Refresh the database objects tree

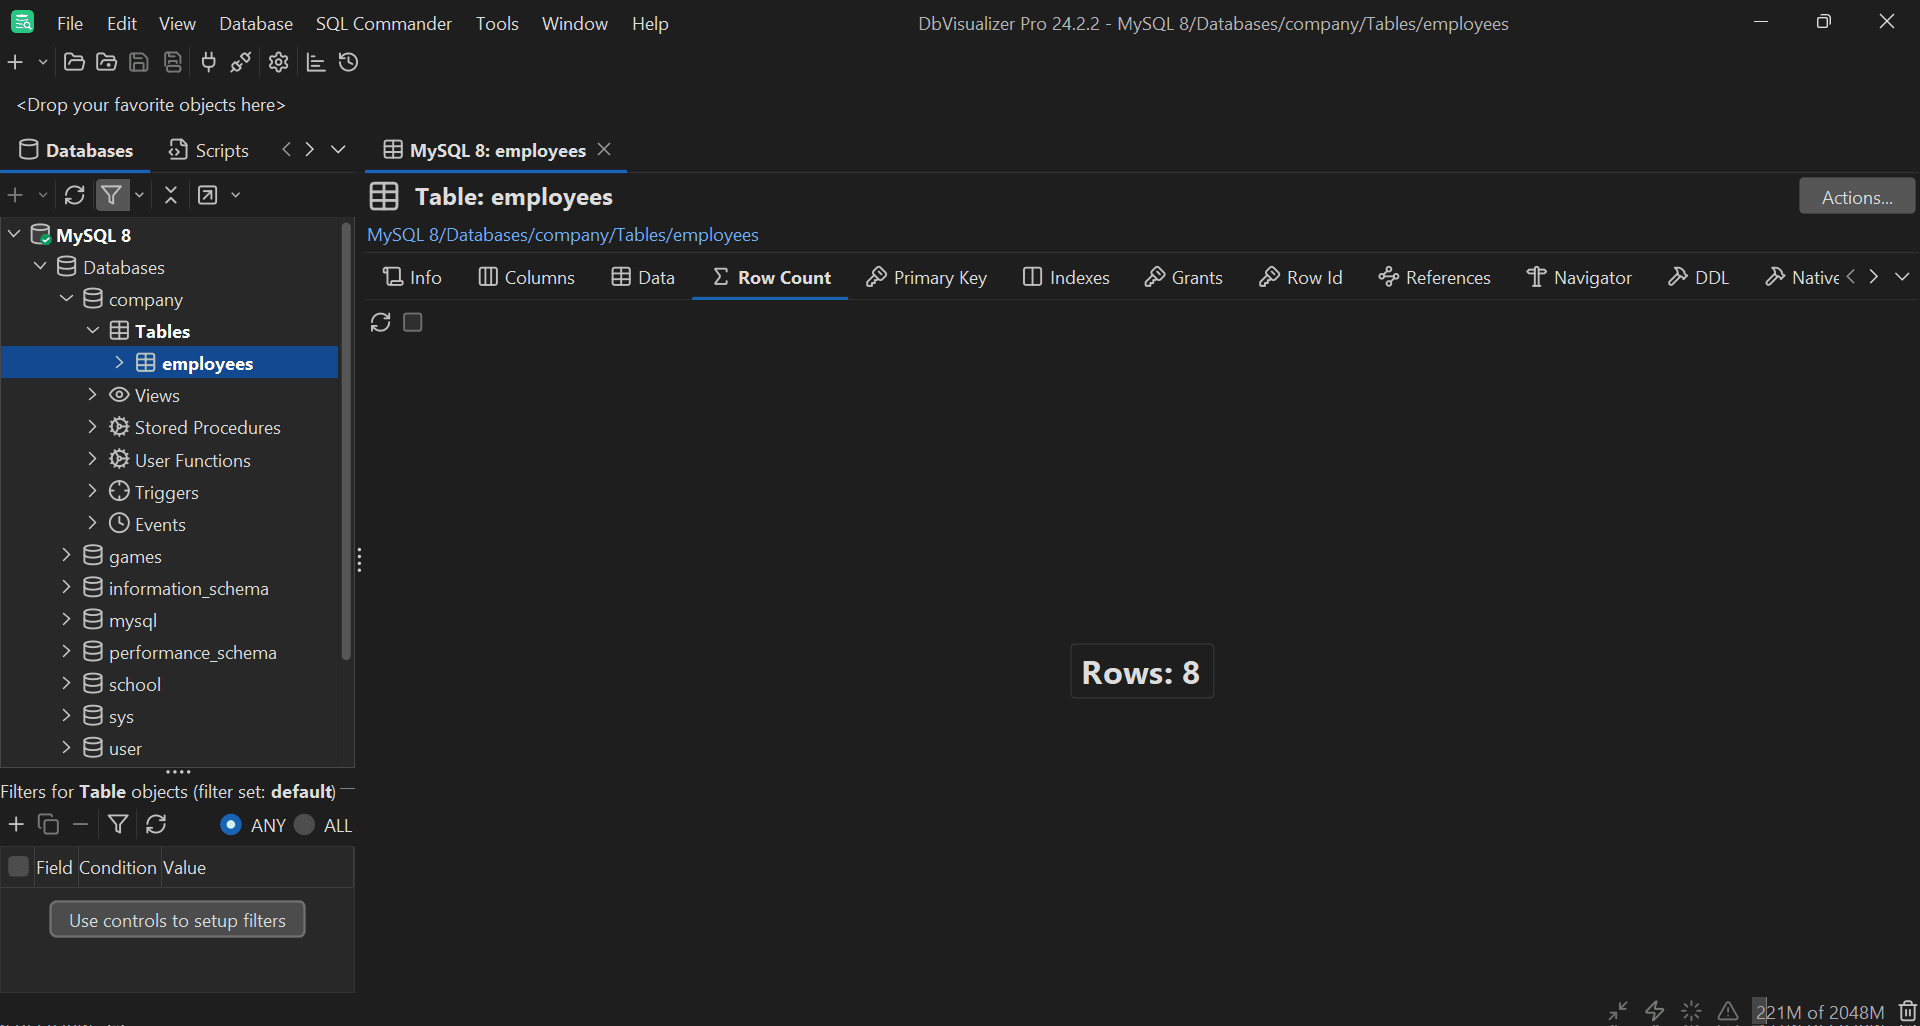pyautogui.click(x=74, y=195)
